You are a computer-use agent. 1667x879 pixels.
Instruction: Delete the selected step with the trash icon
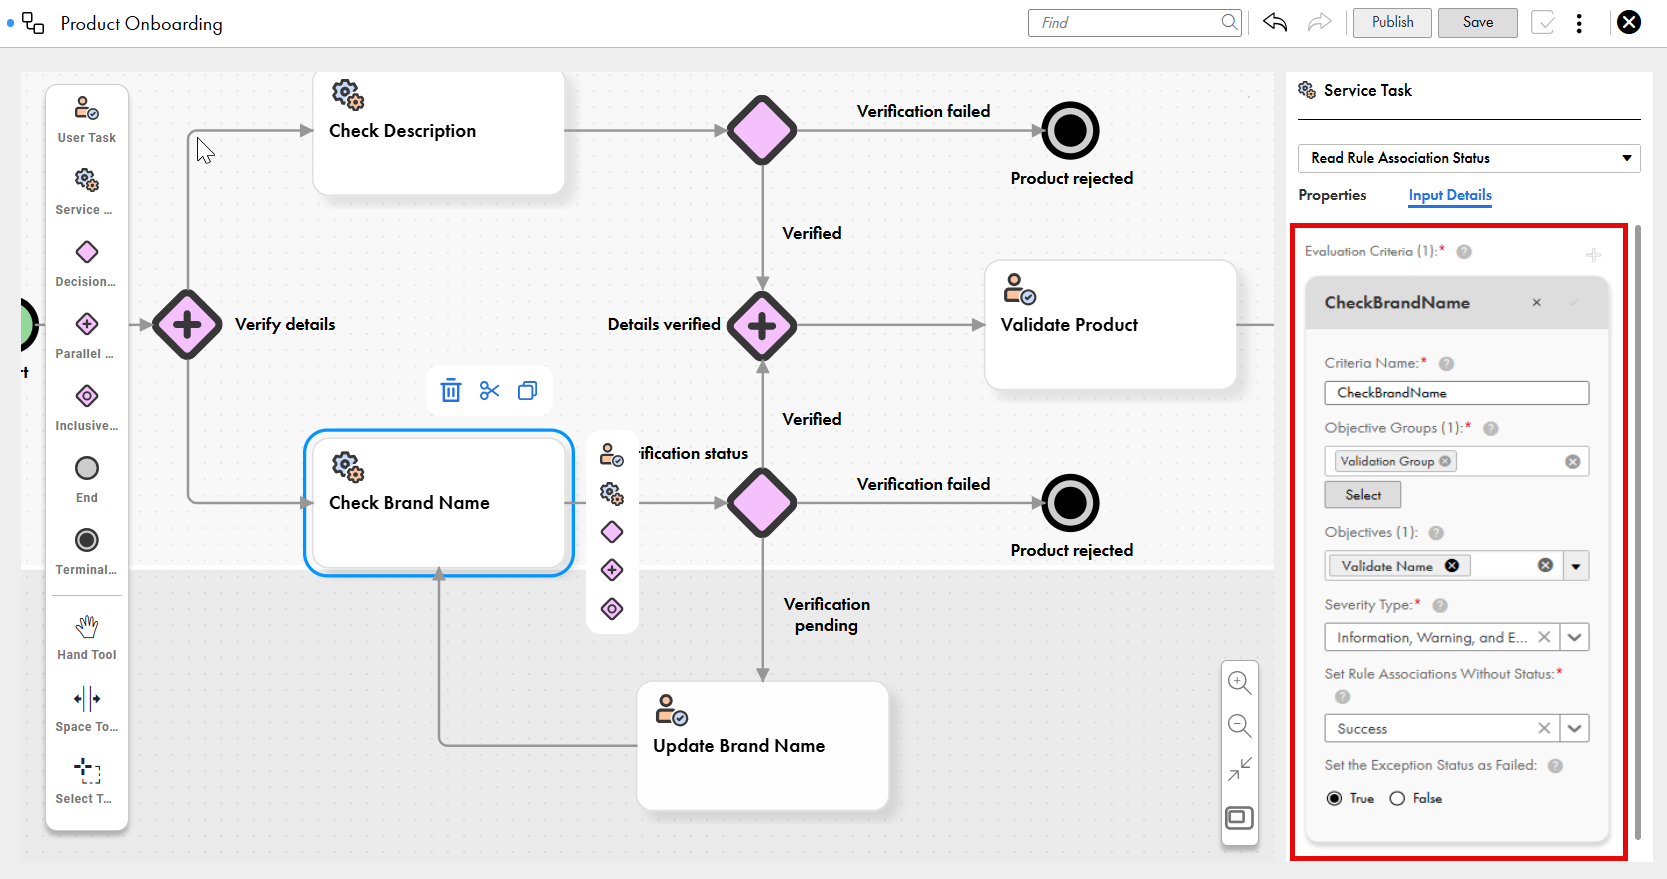coord(451,391)
